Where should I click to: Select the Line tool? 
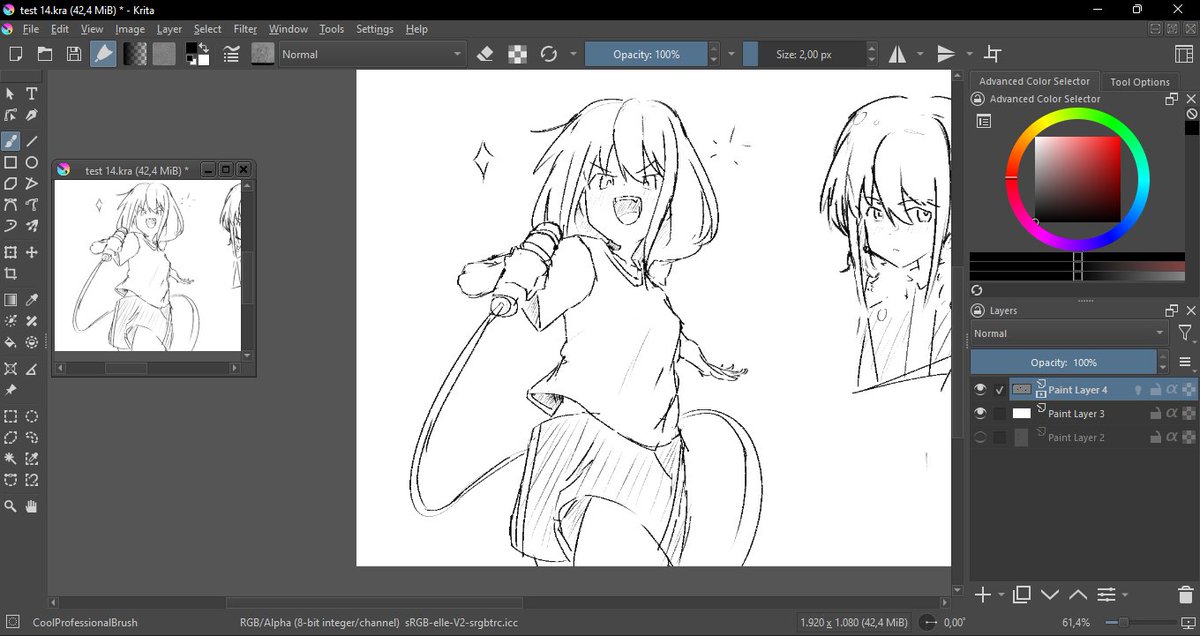(32, 141)
